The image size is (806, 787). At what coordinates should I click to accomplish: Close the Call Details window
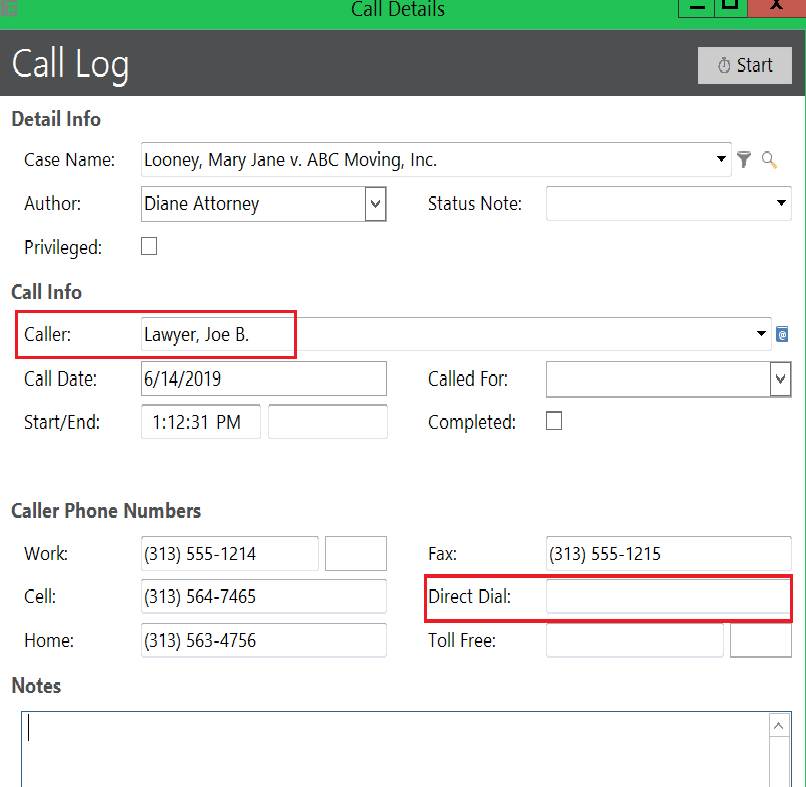click(x=776, y=8)
